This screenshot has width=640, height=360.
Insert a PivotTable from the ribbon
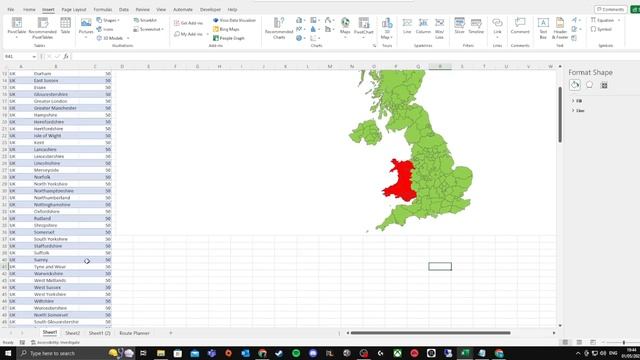pos(17,28)
